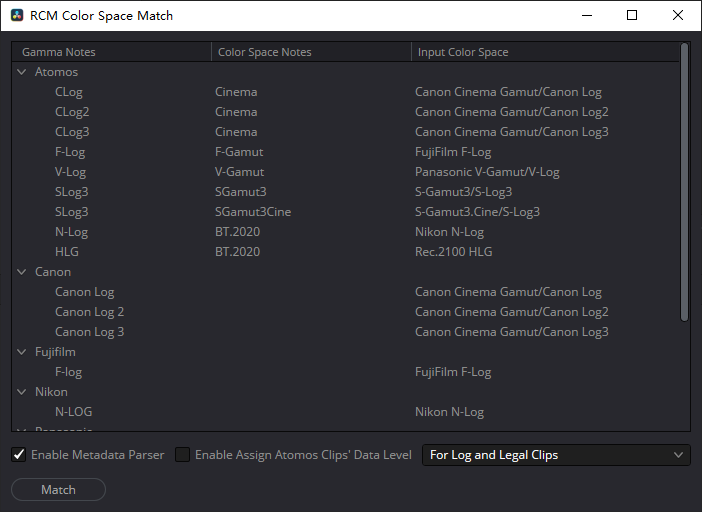702x512 pixels.
Task: Select the CLog row under Atomos
Action: point(345,92)
